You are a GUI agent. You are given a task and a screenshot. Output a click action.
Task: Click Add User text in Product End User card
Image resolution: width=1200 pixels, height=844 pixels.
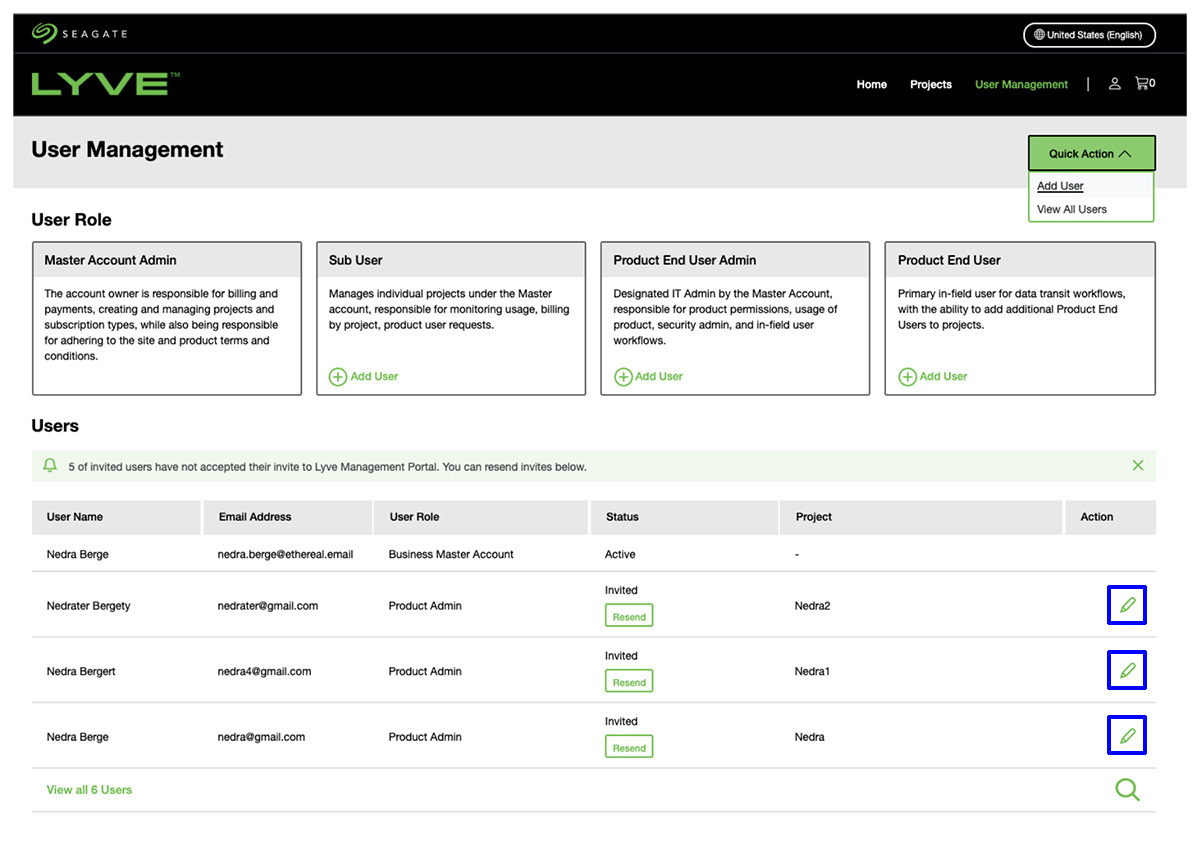click(x=943, y=377)
